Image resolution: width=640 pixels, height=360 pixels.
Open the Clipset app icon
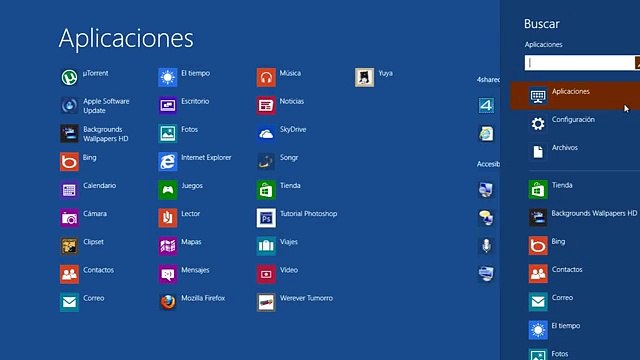[x=69, y=246]
